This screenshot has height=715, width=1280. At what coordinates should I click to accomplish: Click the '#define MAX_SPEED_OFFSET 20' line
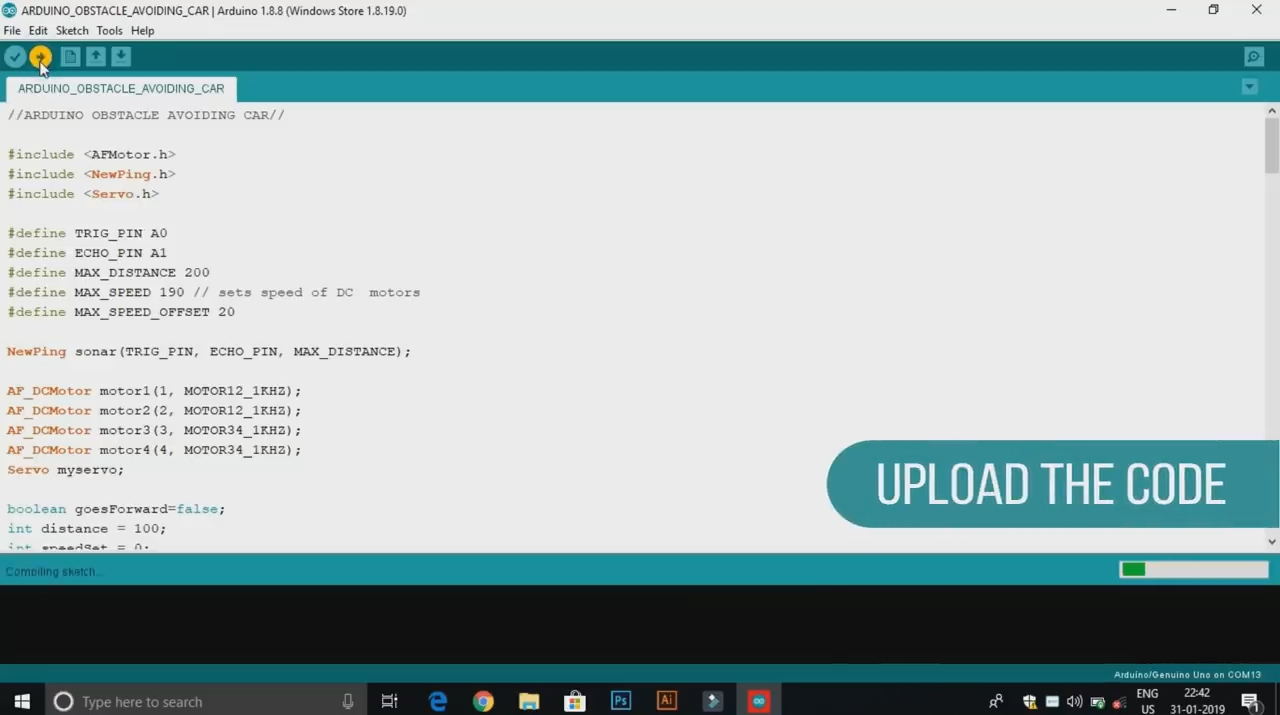coord(121,312)
